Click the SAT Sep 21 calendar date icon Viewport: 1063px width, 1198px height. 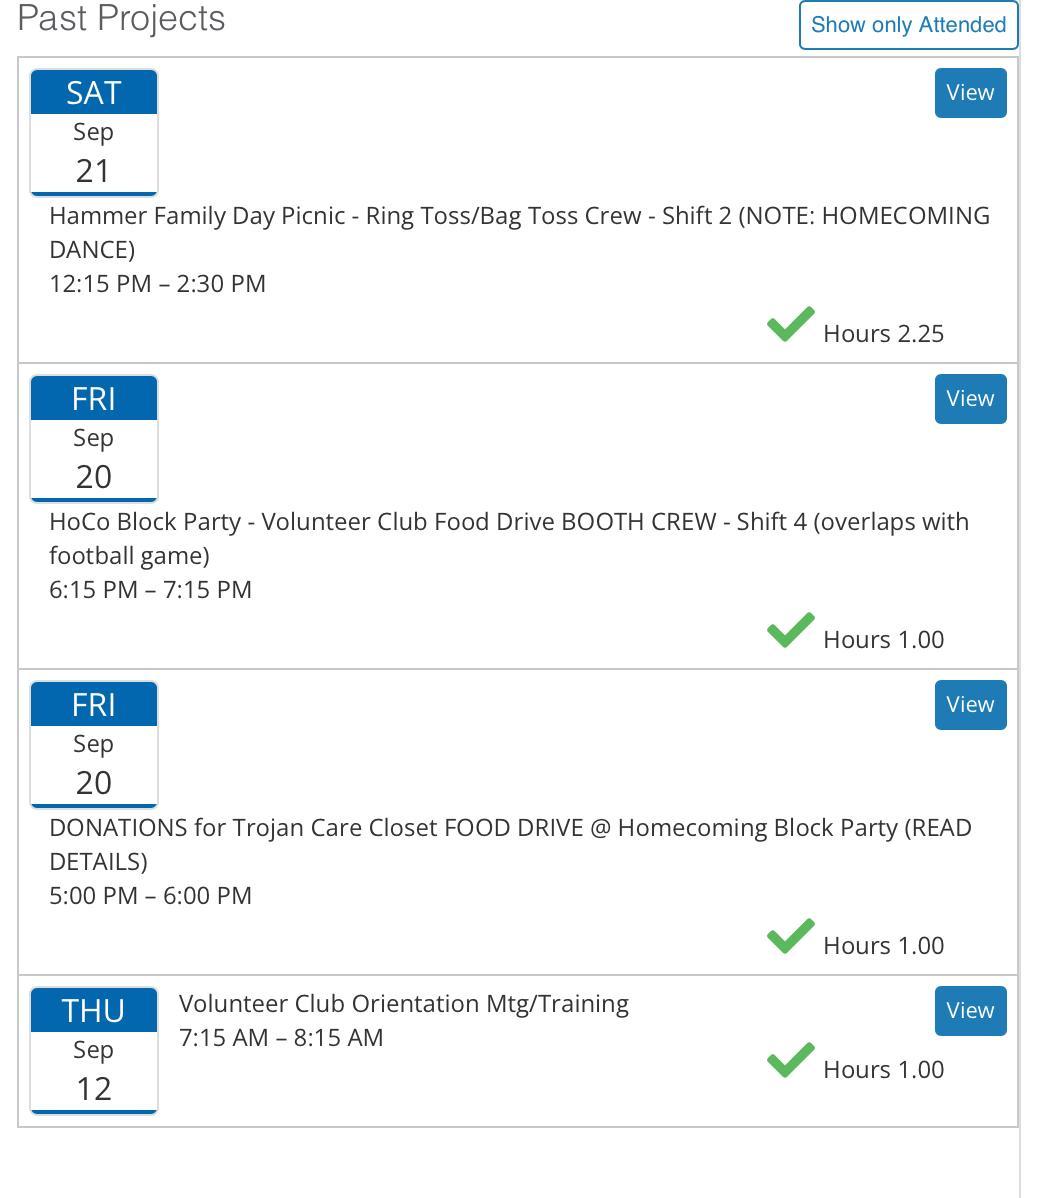coord(94,133)
